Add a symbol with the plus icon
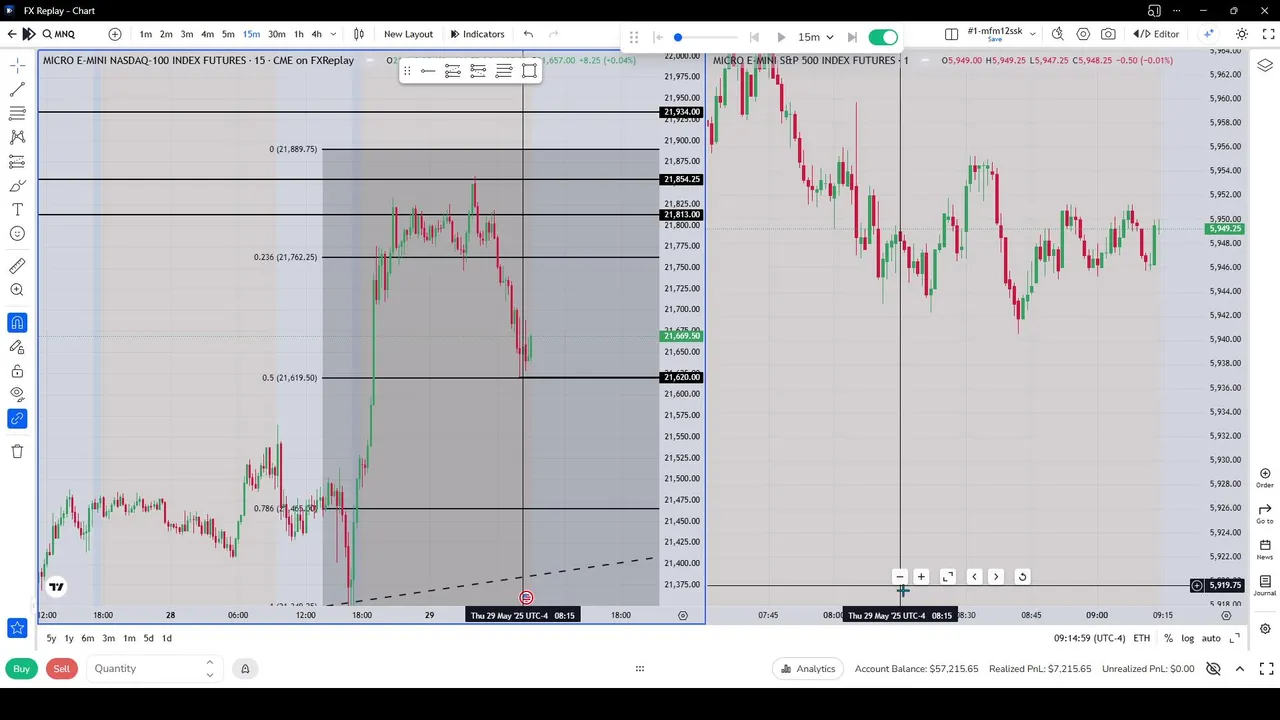1280x720 pixels. pos(115,34)
